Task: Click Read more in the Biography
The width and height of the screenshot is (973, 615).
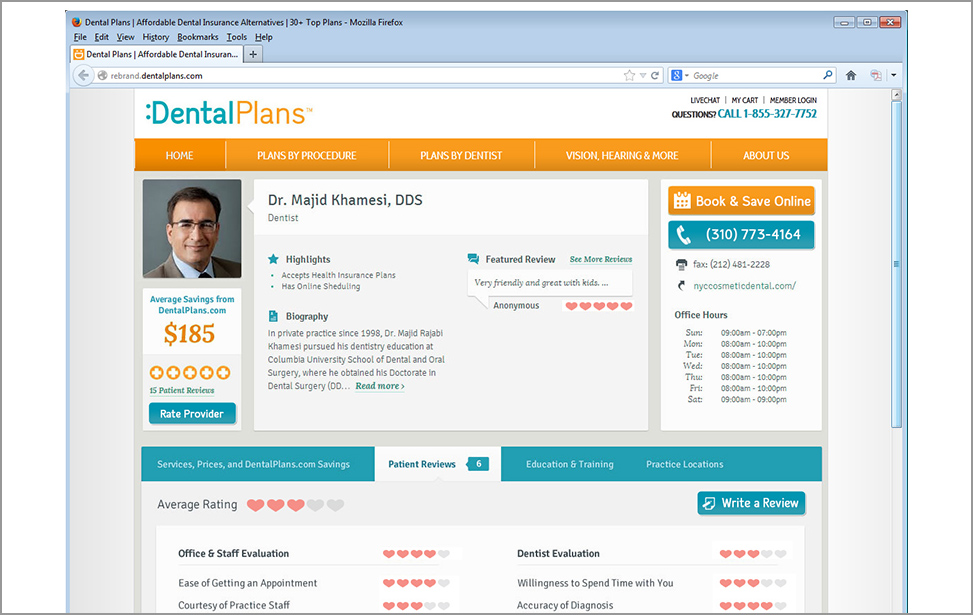Action: point(380,386)
